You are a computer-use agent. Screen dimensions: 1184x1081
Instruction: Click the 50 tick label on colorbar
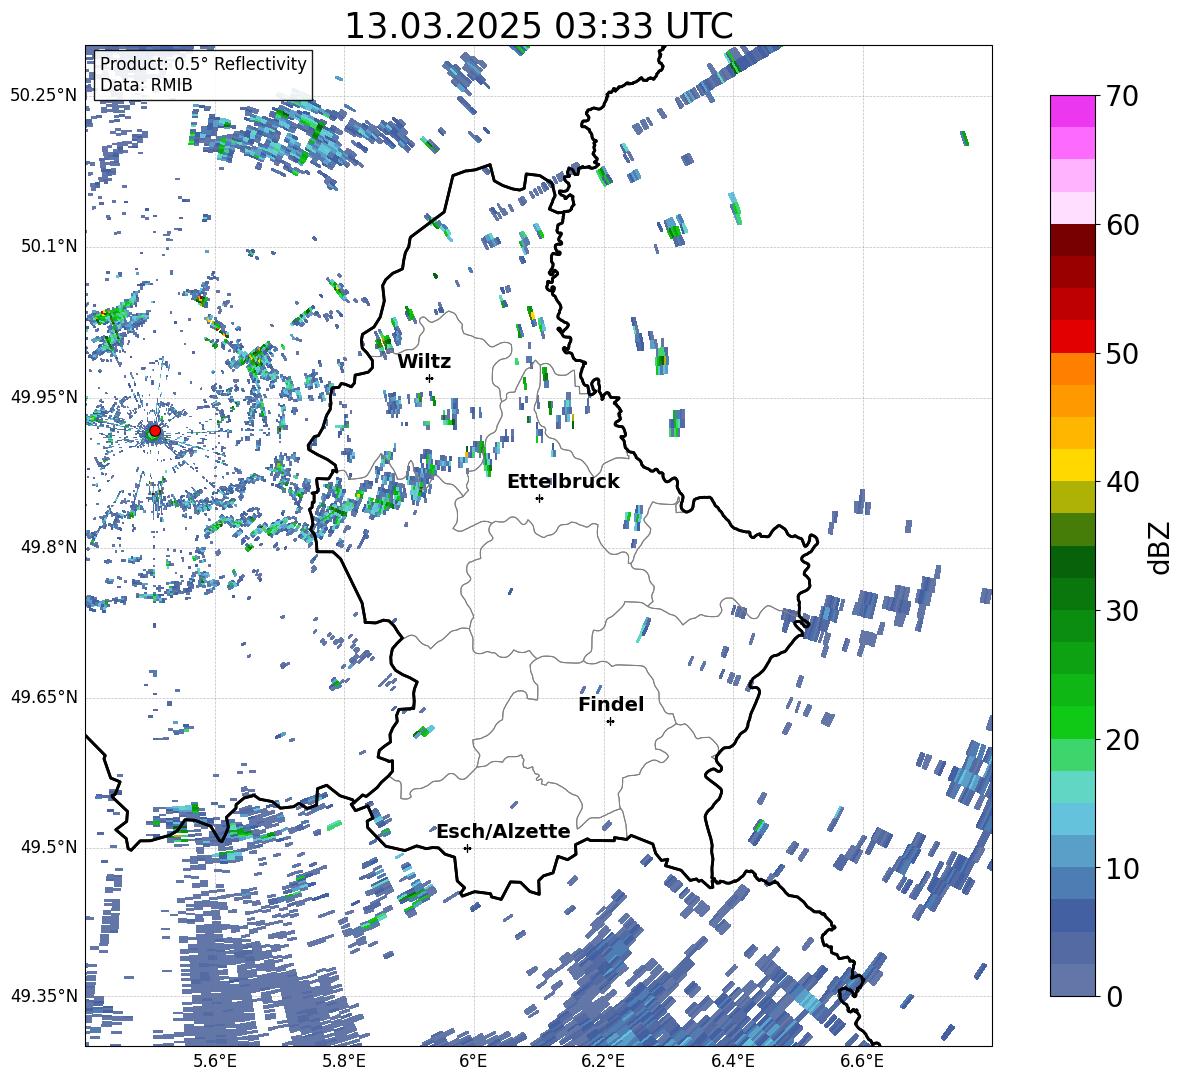[x=1122, y=353]
